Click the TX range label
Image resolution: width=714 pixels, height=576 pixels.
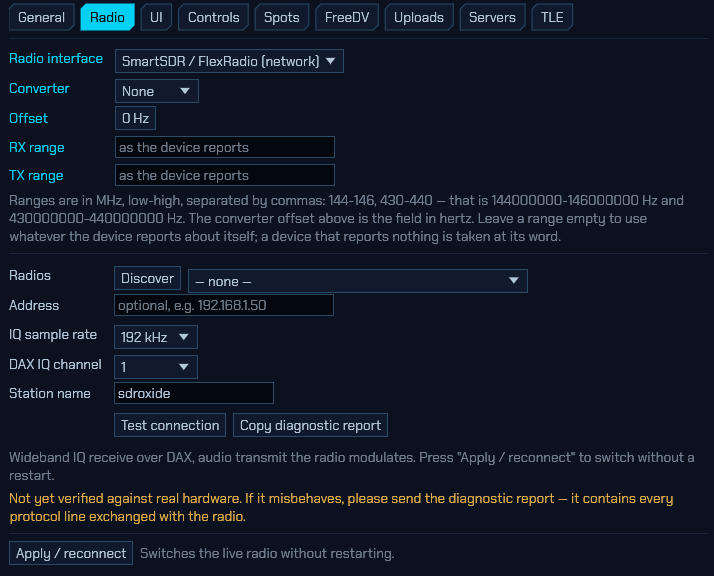[36, 175]
